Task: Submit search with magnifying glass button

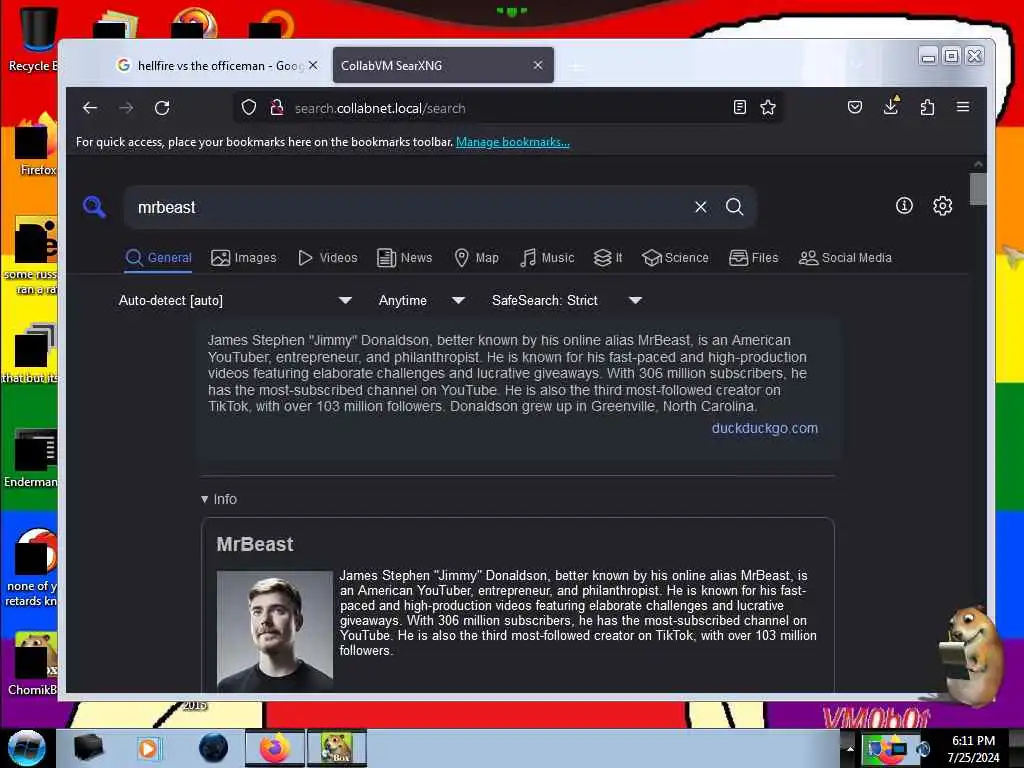Action: (735, 207)
